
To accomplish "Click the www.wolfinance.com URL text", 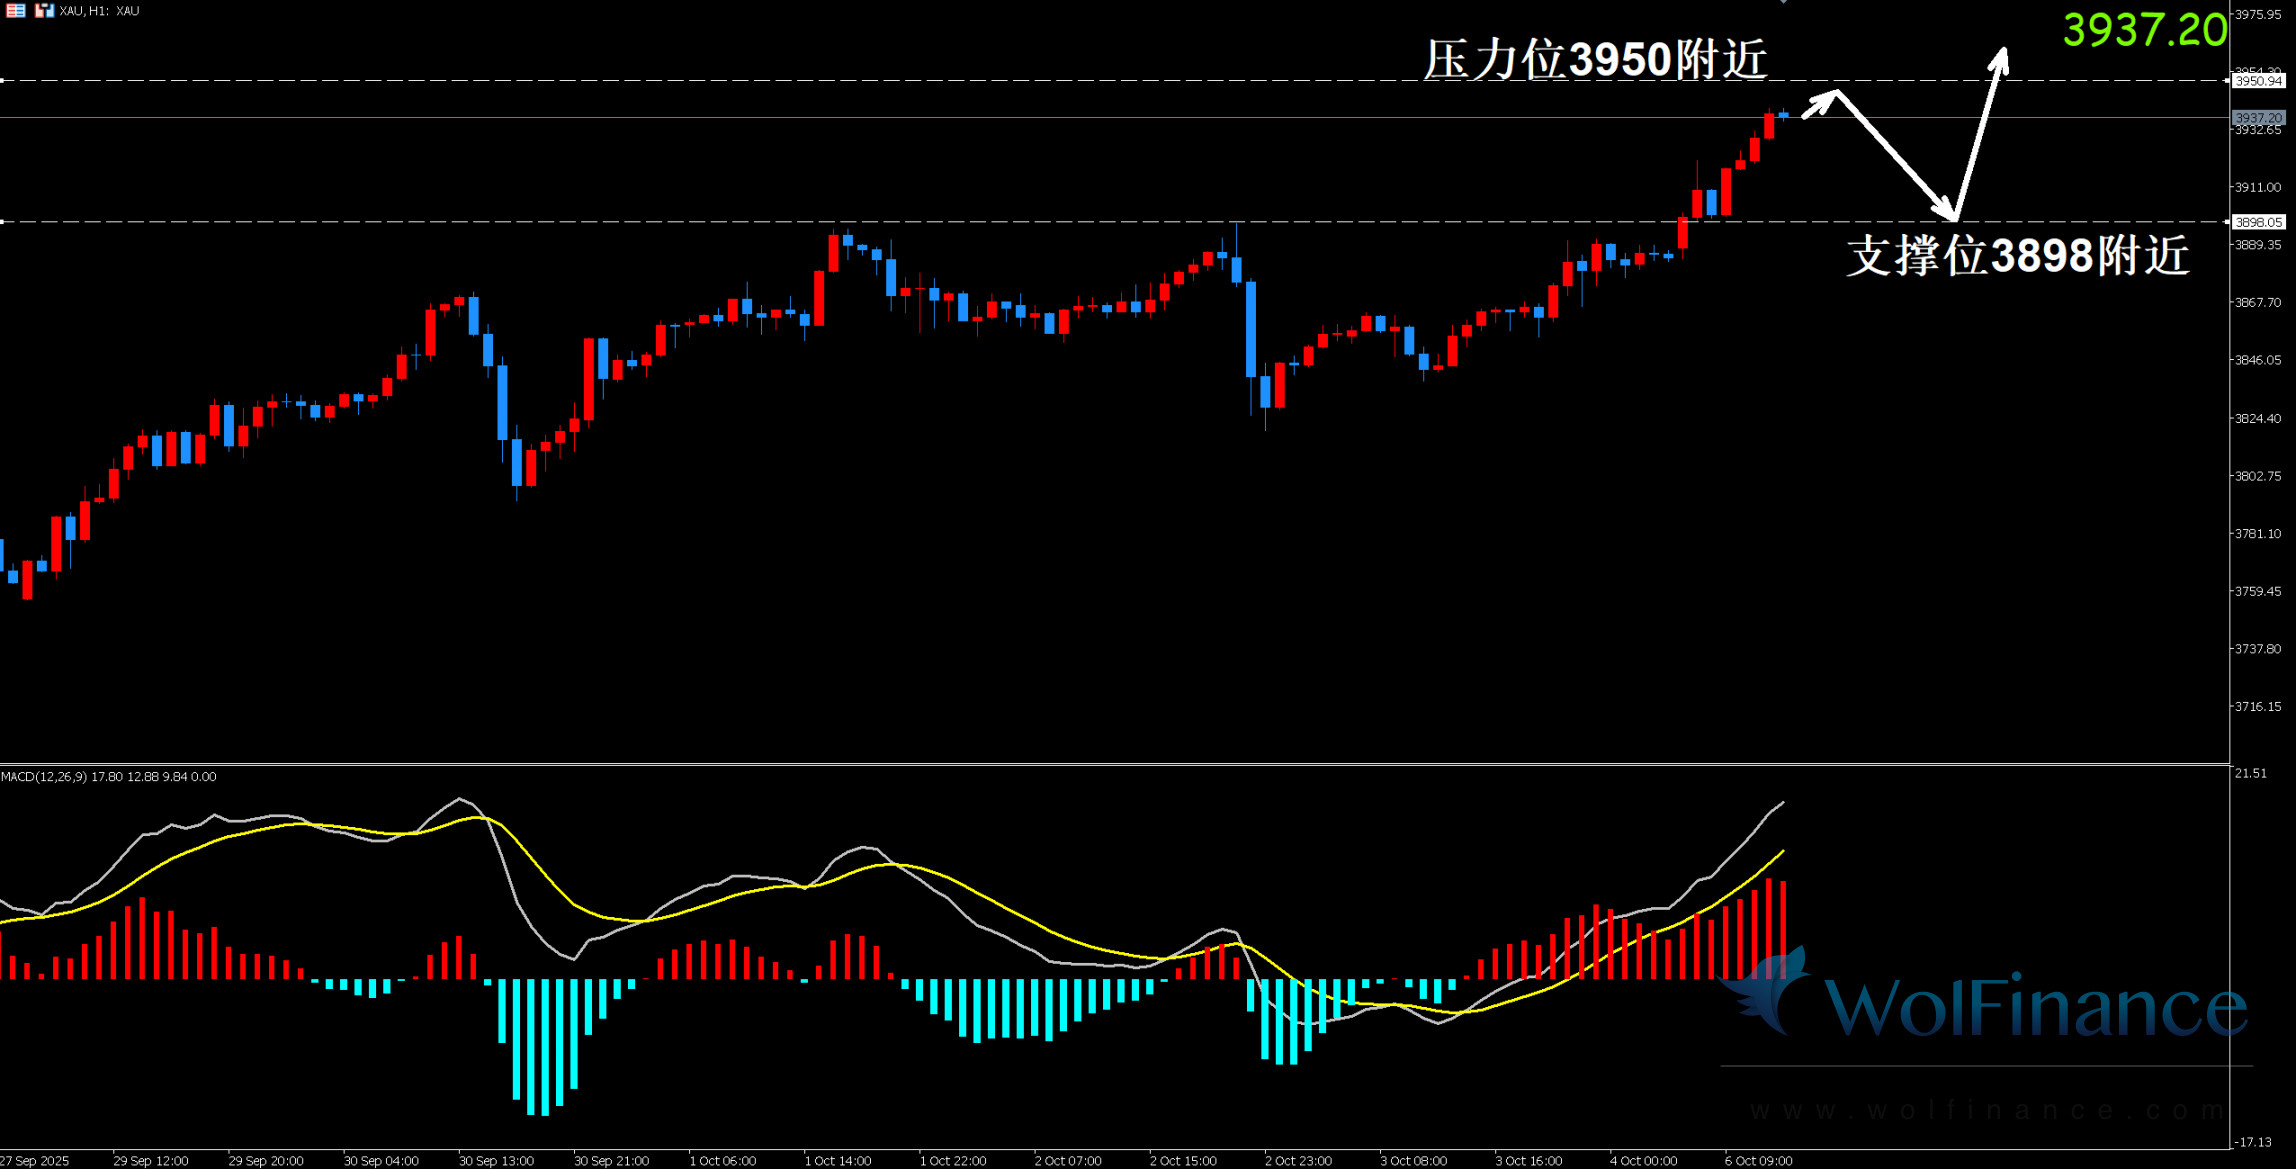I will coord(1985,1110).
